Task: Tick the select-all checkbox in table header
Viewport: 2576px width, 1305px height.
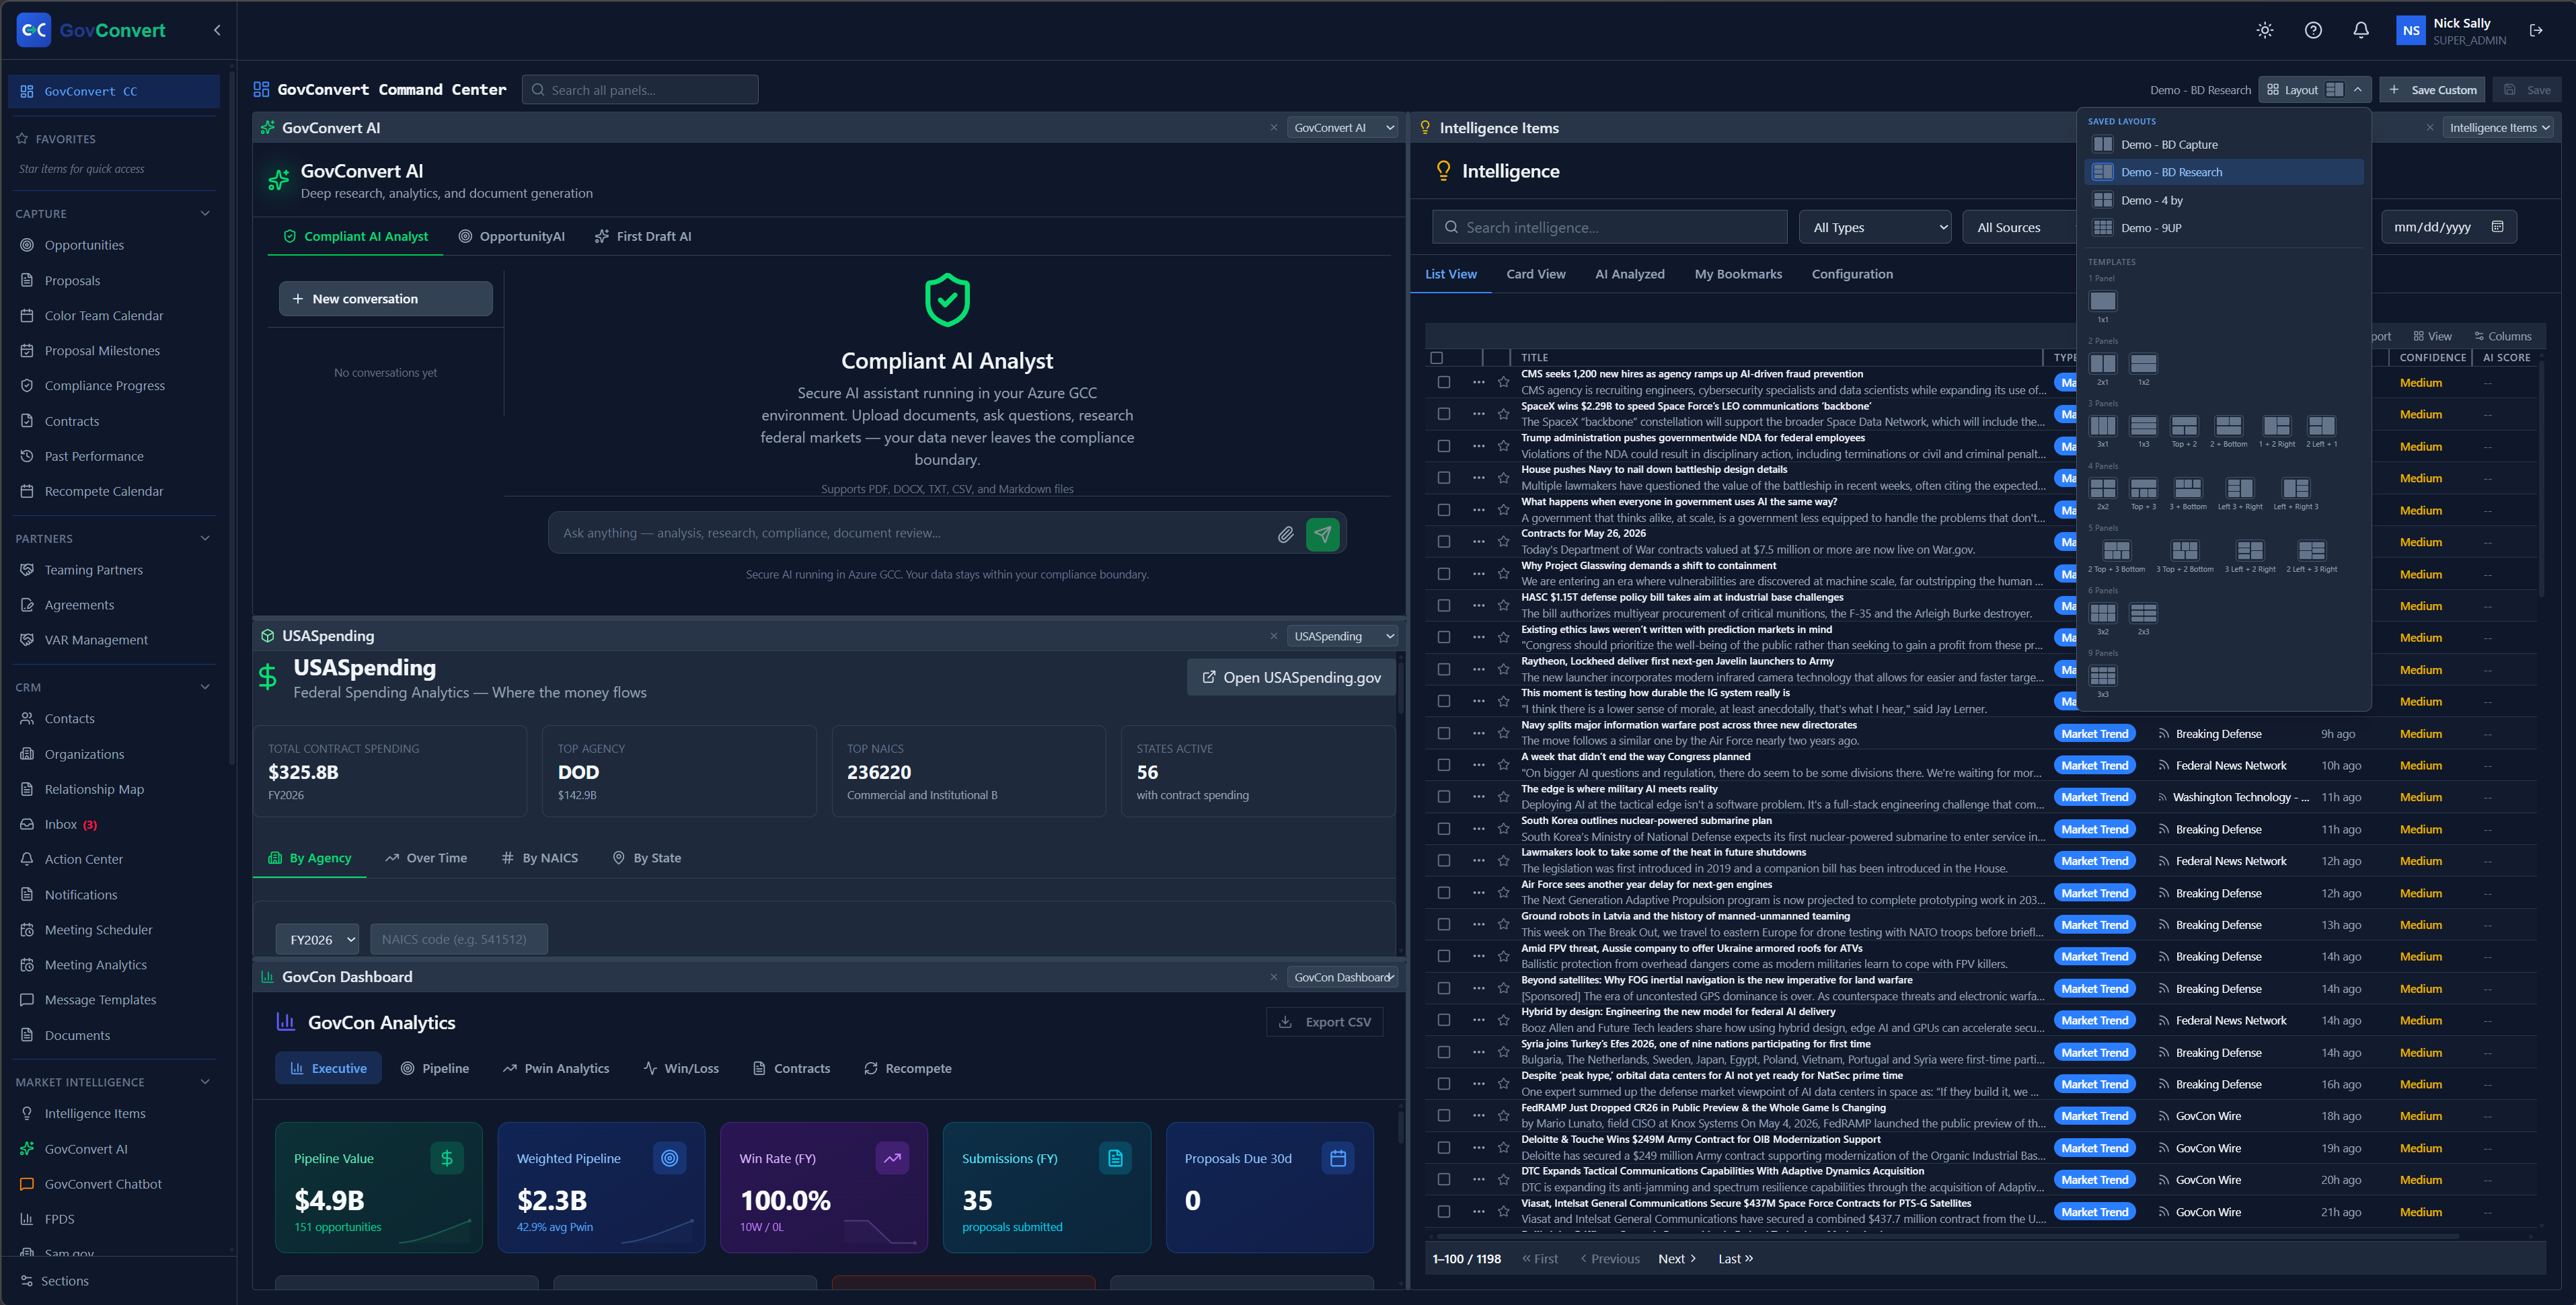Action: pyautogui.click(x=1437, y=358)
